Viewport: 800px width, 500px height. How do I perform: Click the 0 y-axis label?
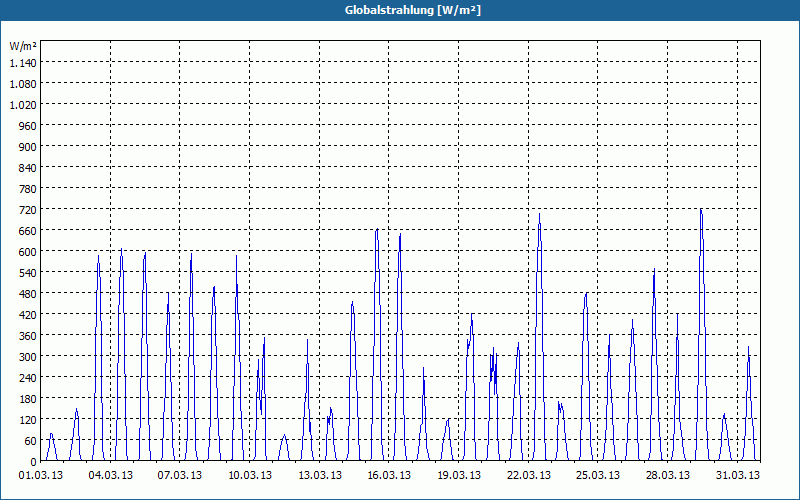tap(34, 461)
